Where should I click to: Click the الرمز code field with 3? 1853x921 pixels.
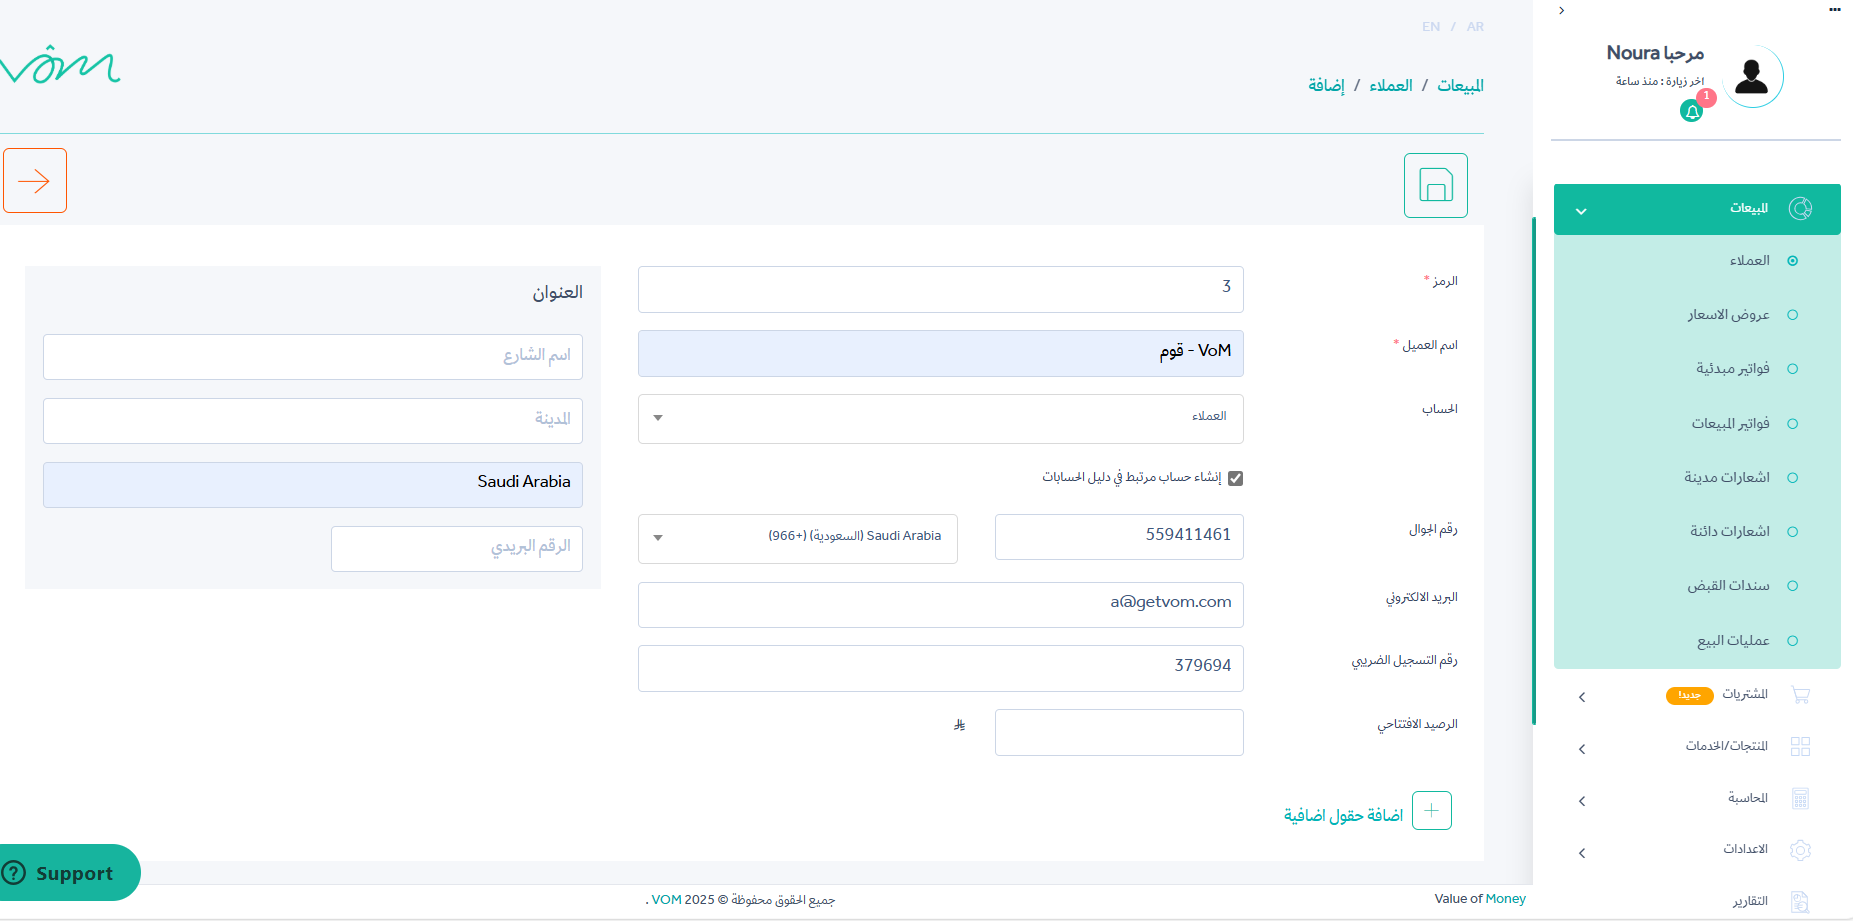[941, 289]
